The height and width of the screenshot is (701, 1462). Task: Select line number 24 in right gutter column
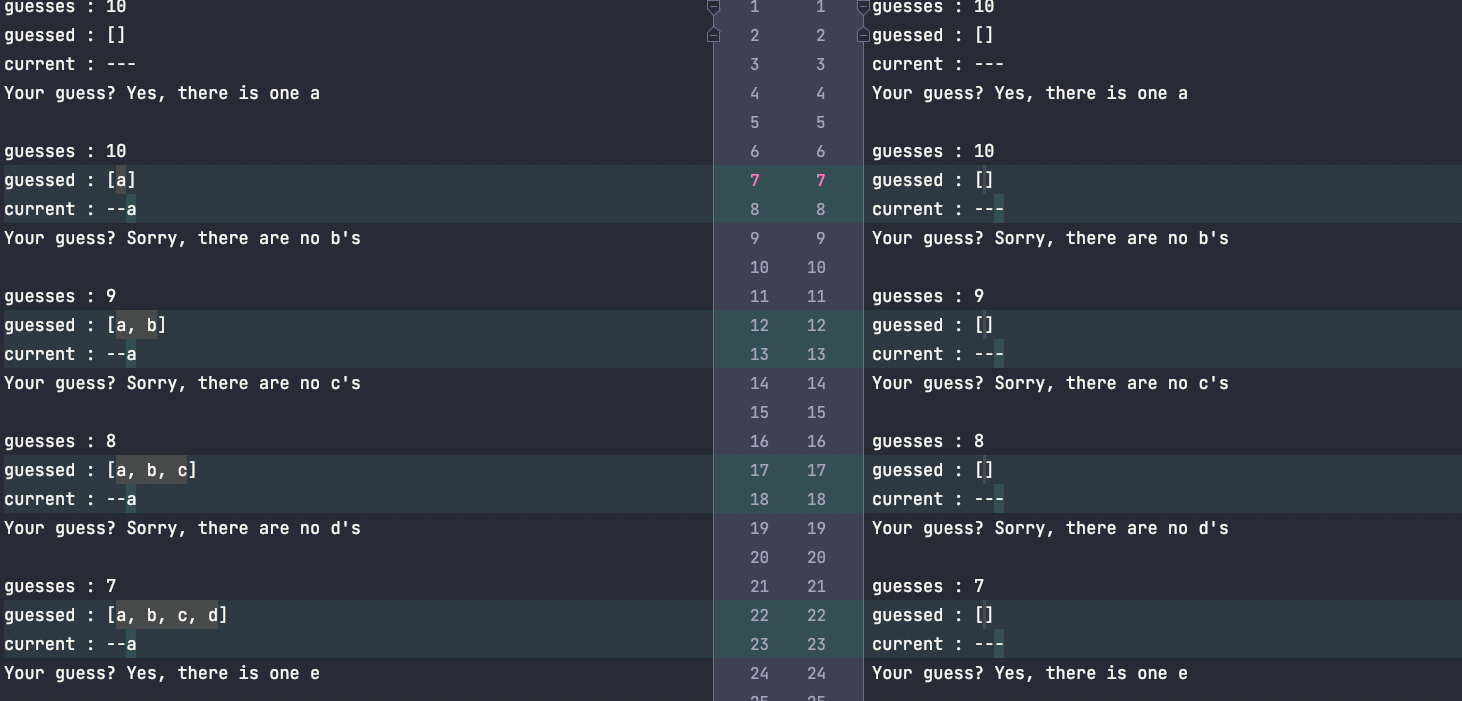click(x=816, y=673)
